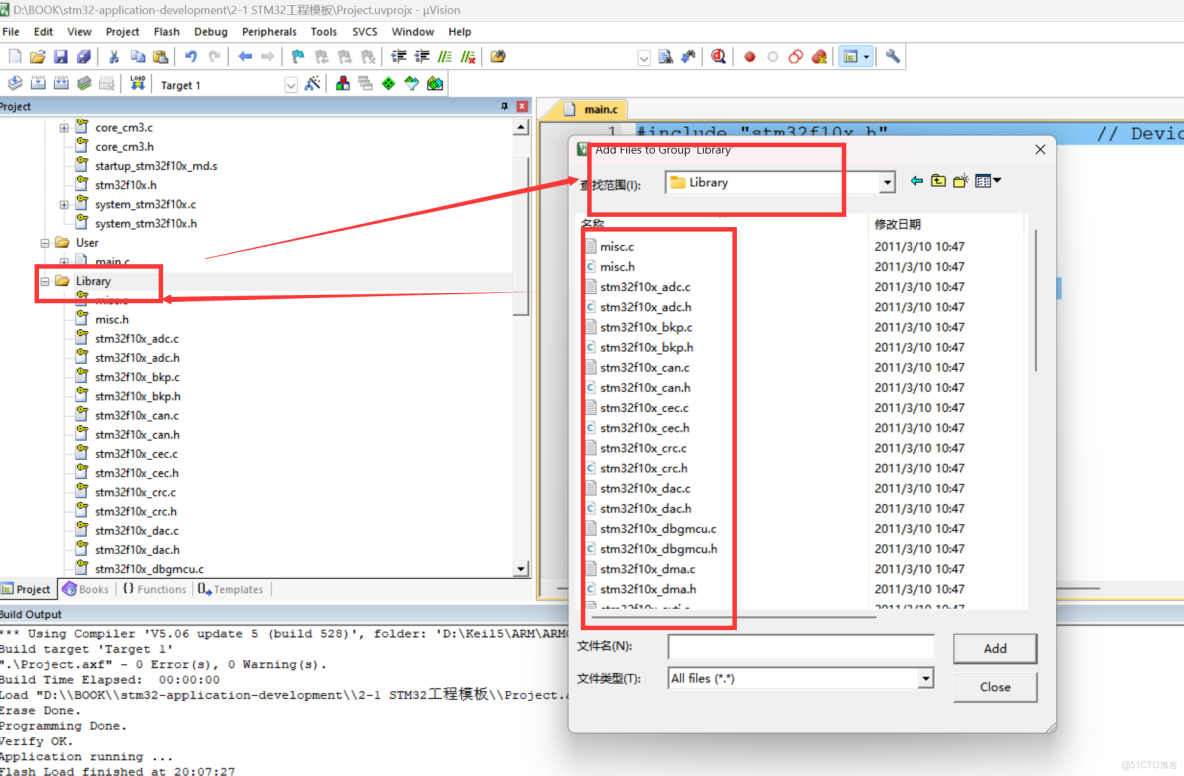Open the 查找范围 Library folder dropdown
This screenshot has width=1184, height=776.
886,182
